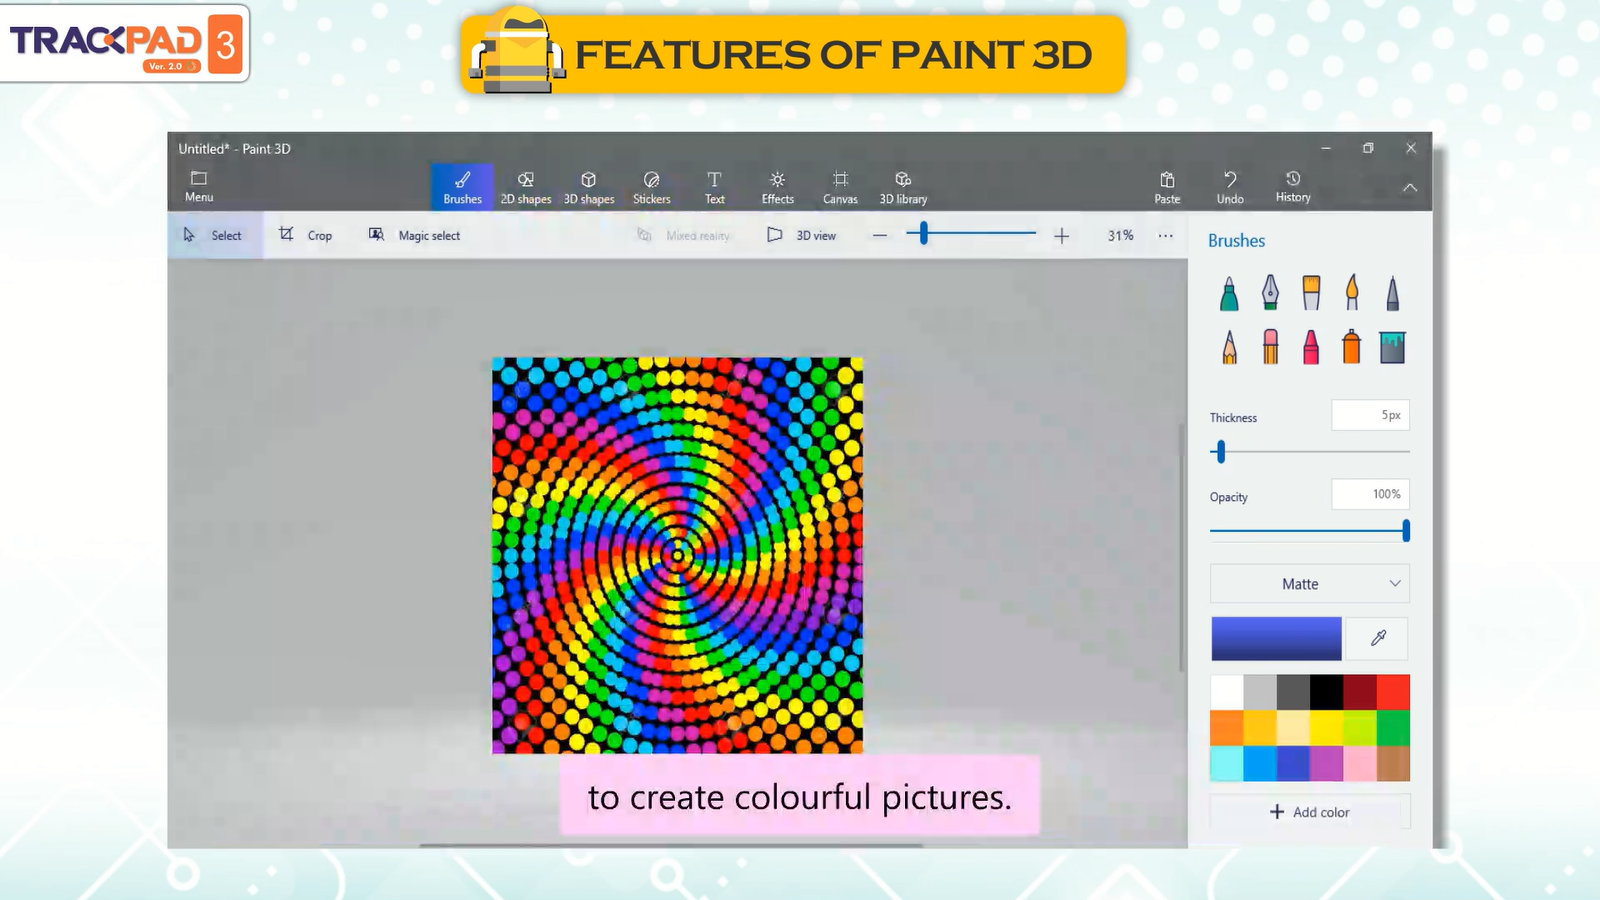Select the pale yellow color swatch
Screen dimensions: 1600x900
point(1293,728)
